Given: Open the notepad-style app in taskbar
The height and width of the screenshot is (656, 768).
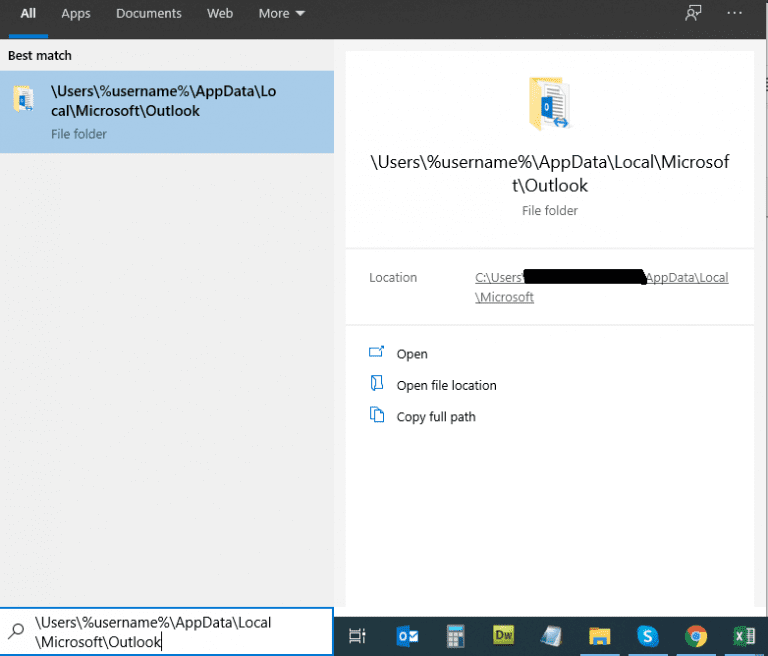Looking at the screenshot, I should 551,636.
